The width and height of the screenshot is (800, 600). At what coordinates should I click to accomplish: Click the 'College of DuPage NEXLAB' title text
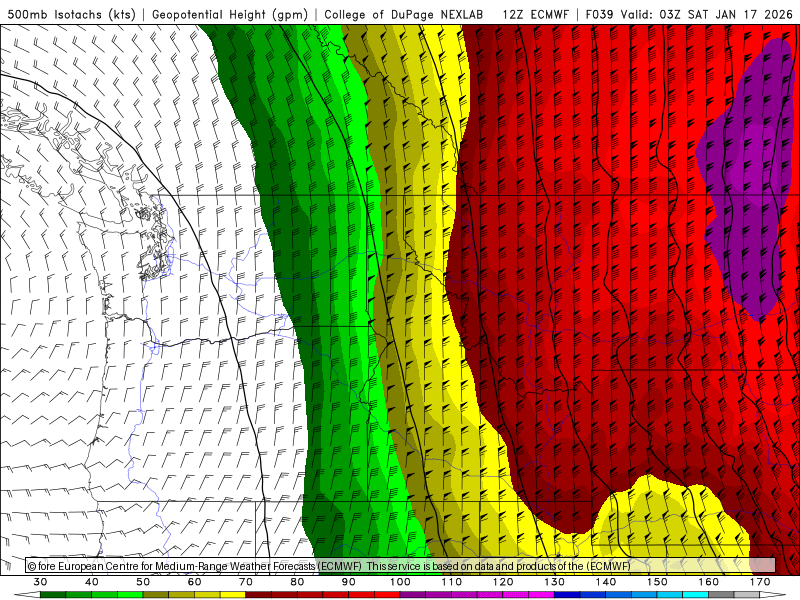(x=404, y=14)
